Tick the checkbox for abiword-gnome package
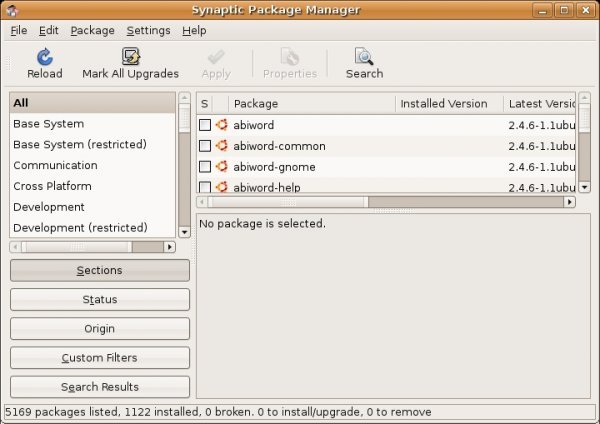 tap(205, 166)
